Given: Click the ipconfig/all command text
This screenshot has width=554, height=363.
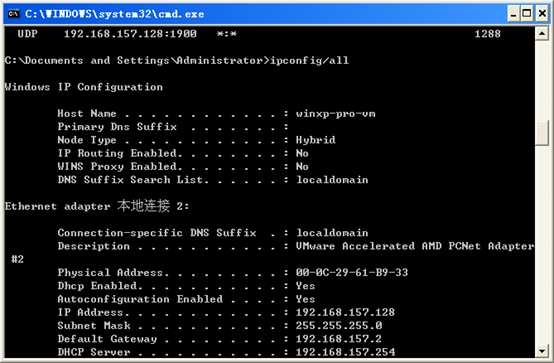Looking at the screenshot, I should (x=310, y=60).
